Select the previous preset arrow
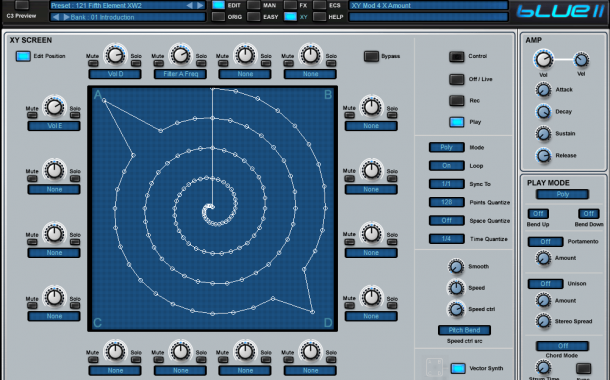Image resolution: width=610 pixels, height=380 pixels. 189,5
